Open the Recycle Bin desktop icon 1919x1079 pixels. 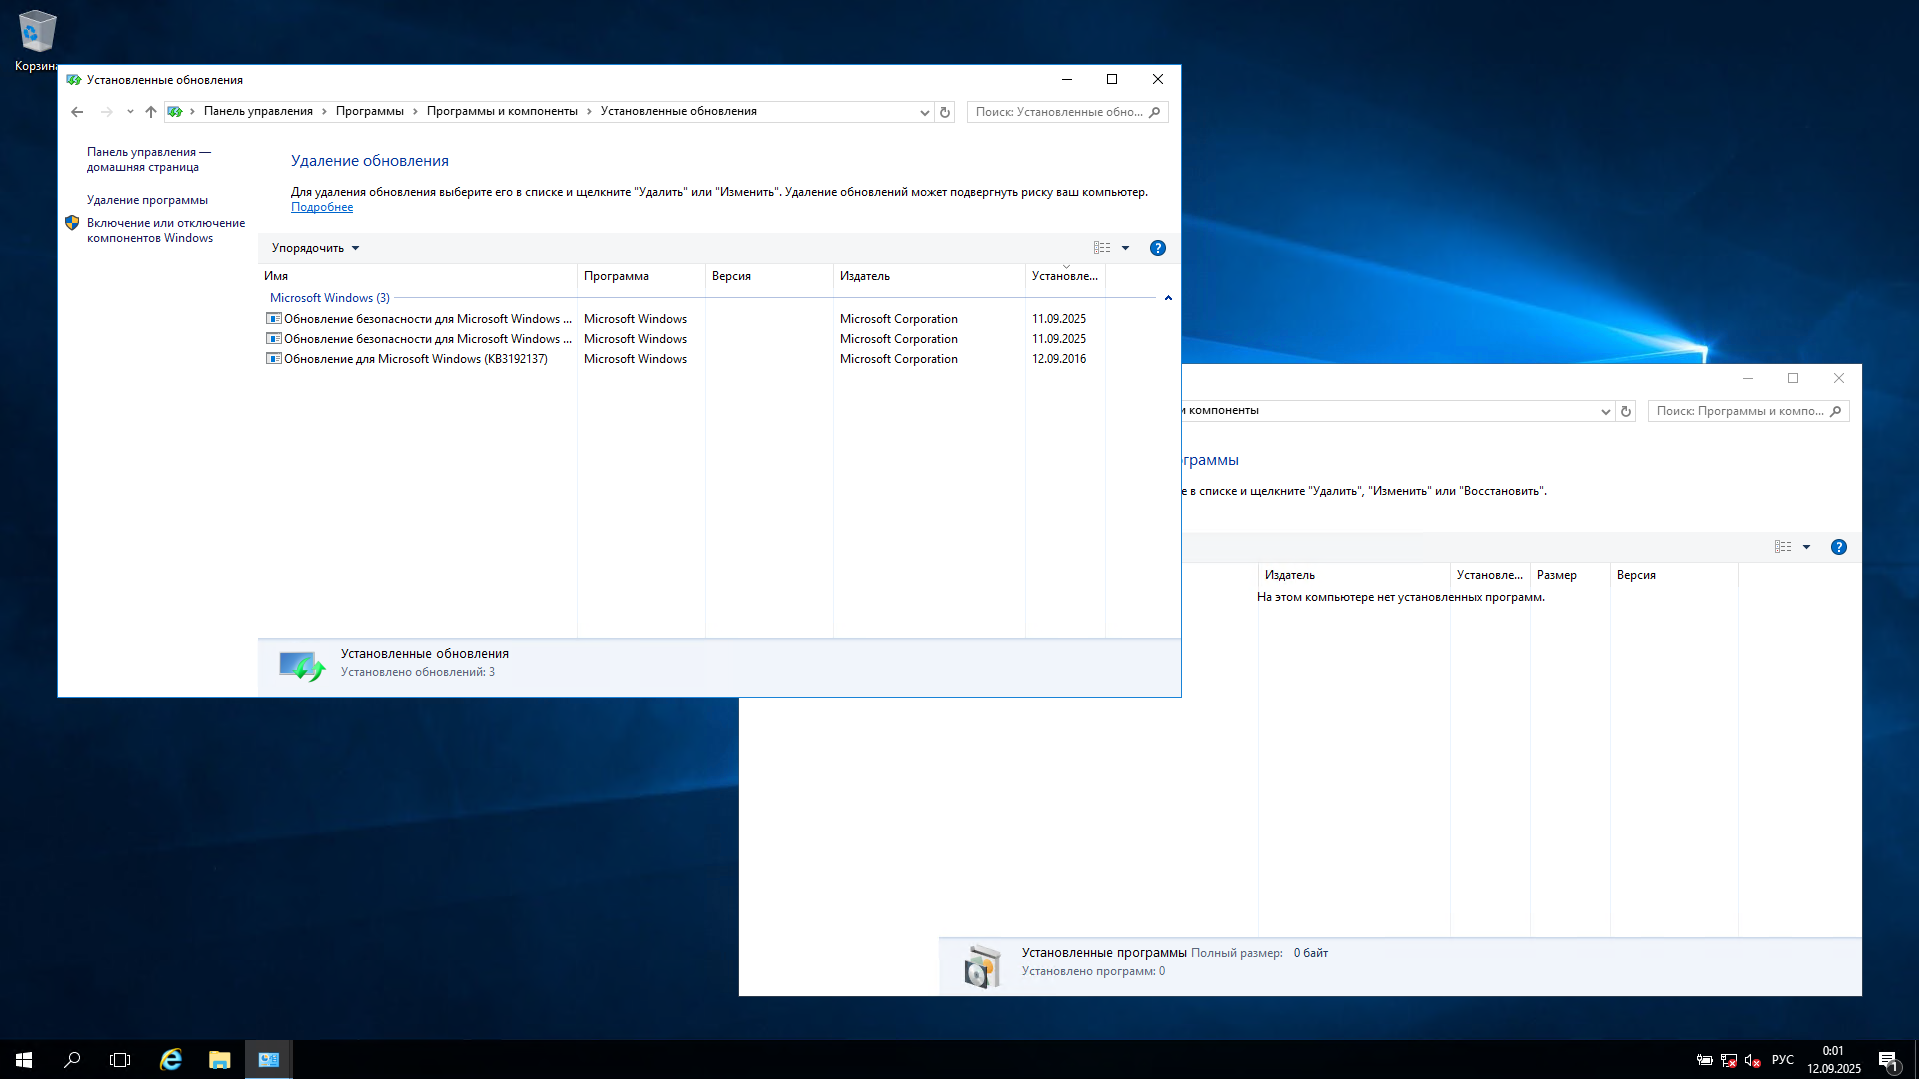[x=37, y=40]
